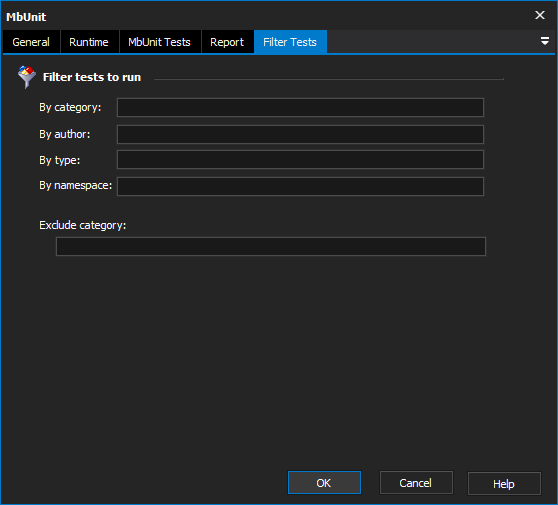Go to the Report tab
Screen dimensions: 558x505
[x=227, y=42]
